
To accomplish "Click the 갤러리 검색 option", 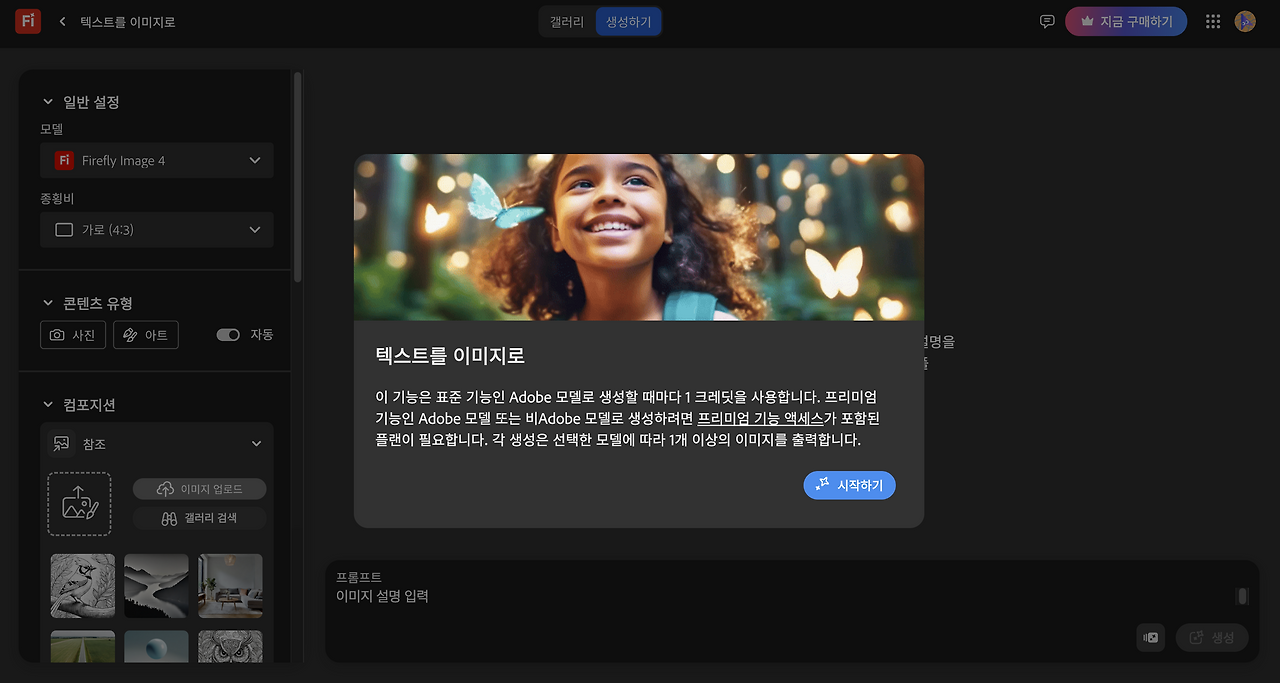I will click(x=198, y=518).
